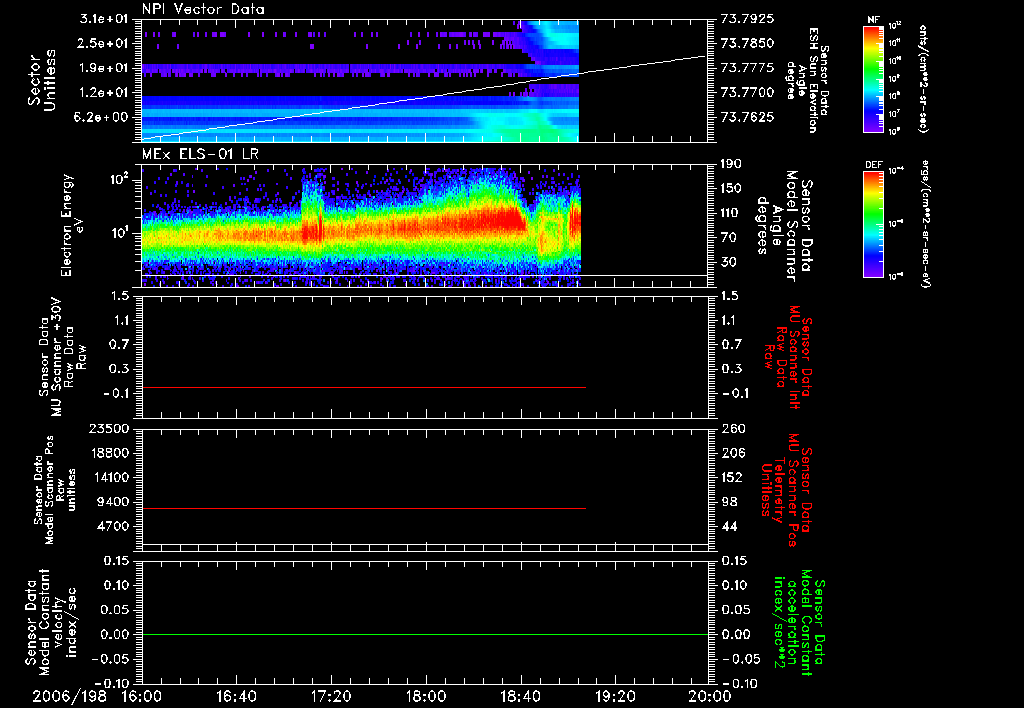Select the 'NPI Vector Data' panel title
Screen dimensions: 1024x708
(203, 9)
